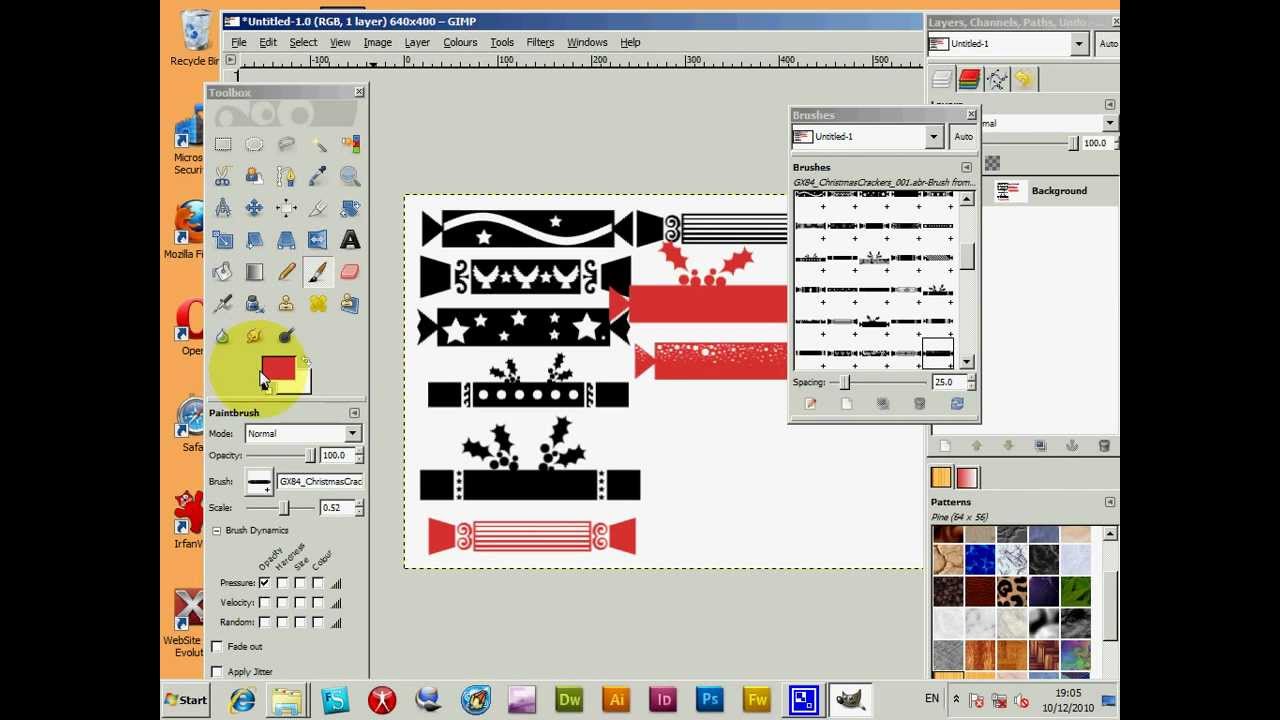
Task: Open the Windows menu
Action: coord(587,42)
